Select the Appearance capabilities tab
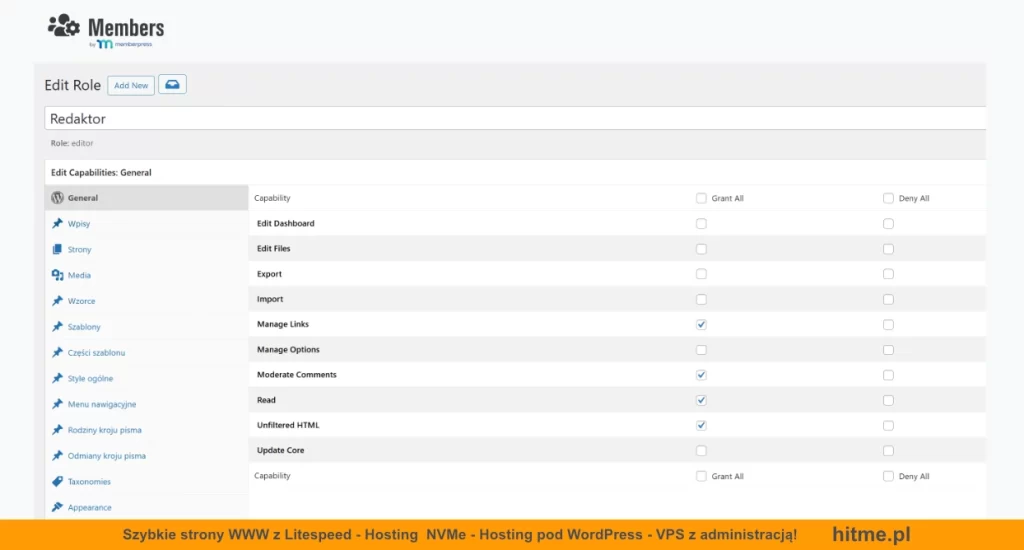Screen dimensions: 1024x550 89,507
